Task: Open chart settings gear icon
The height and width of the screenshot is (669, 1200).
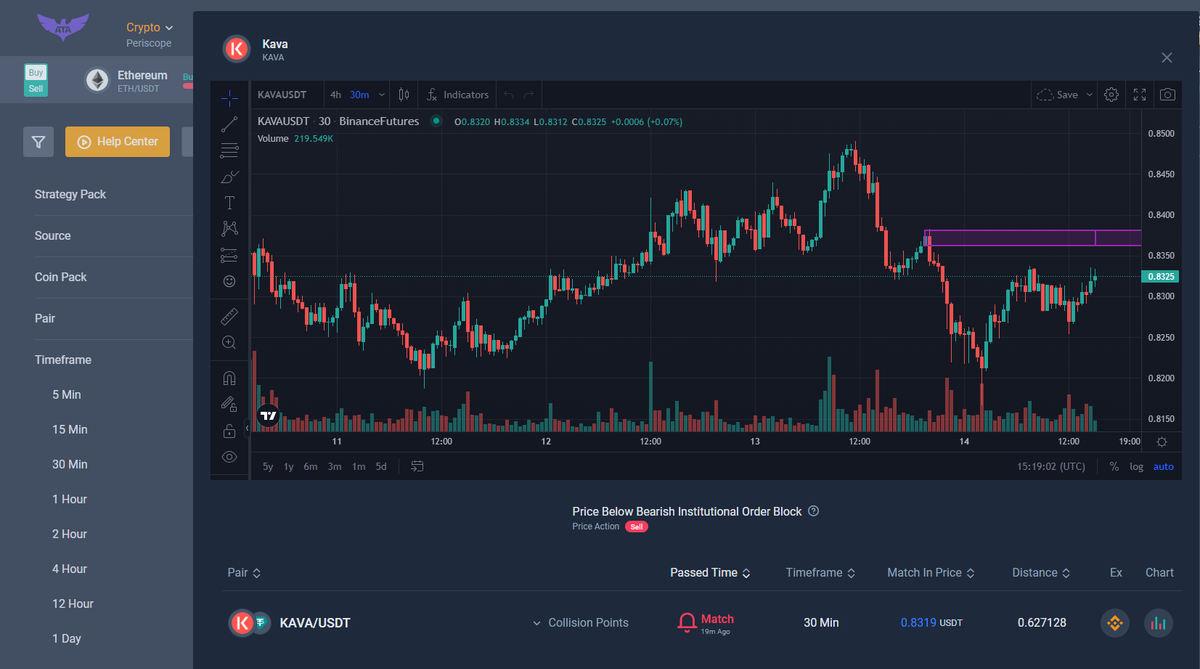Action: pos(1111,95)
